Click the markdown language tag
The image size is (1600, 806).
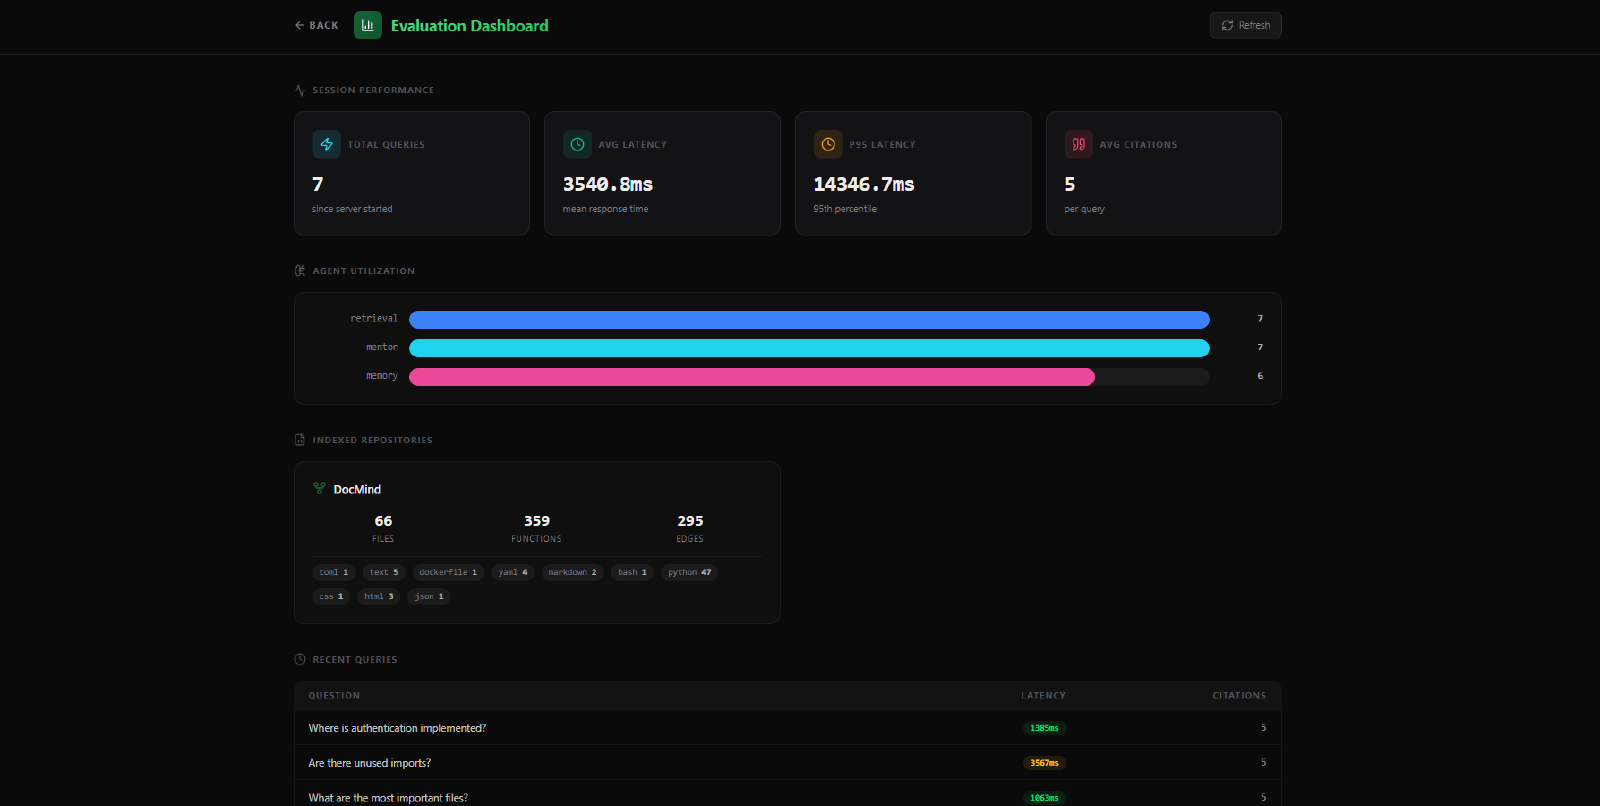pyautogui.click(x=572, y=573)
